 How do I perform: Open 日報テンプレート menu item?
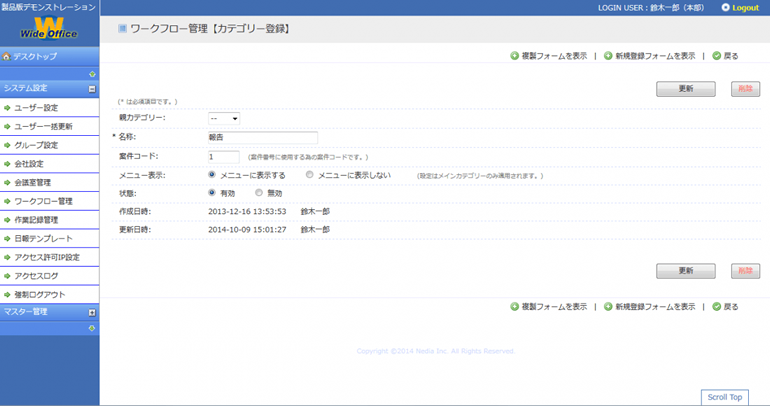pyautogui.click(x=49, y=238)
